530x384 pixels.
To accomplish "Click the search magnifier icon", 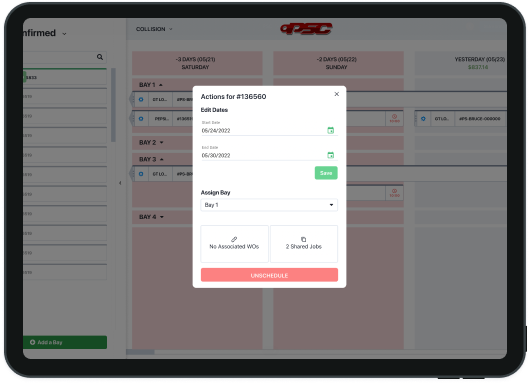I will tap(100, 57).
